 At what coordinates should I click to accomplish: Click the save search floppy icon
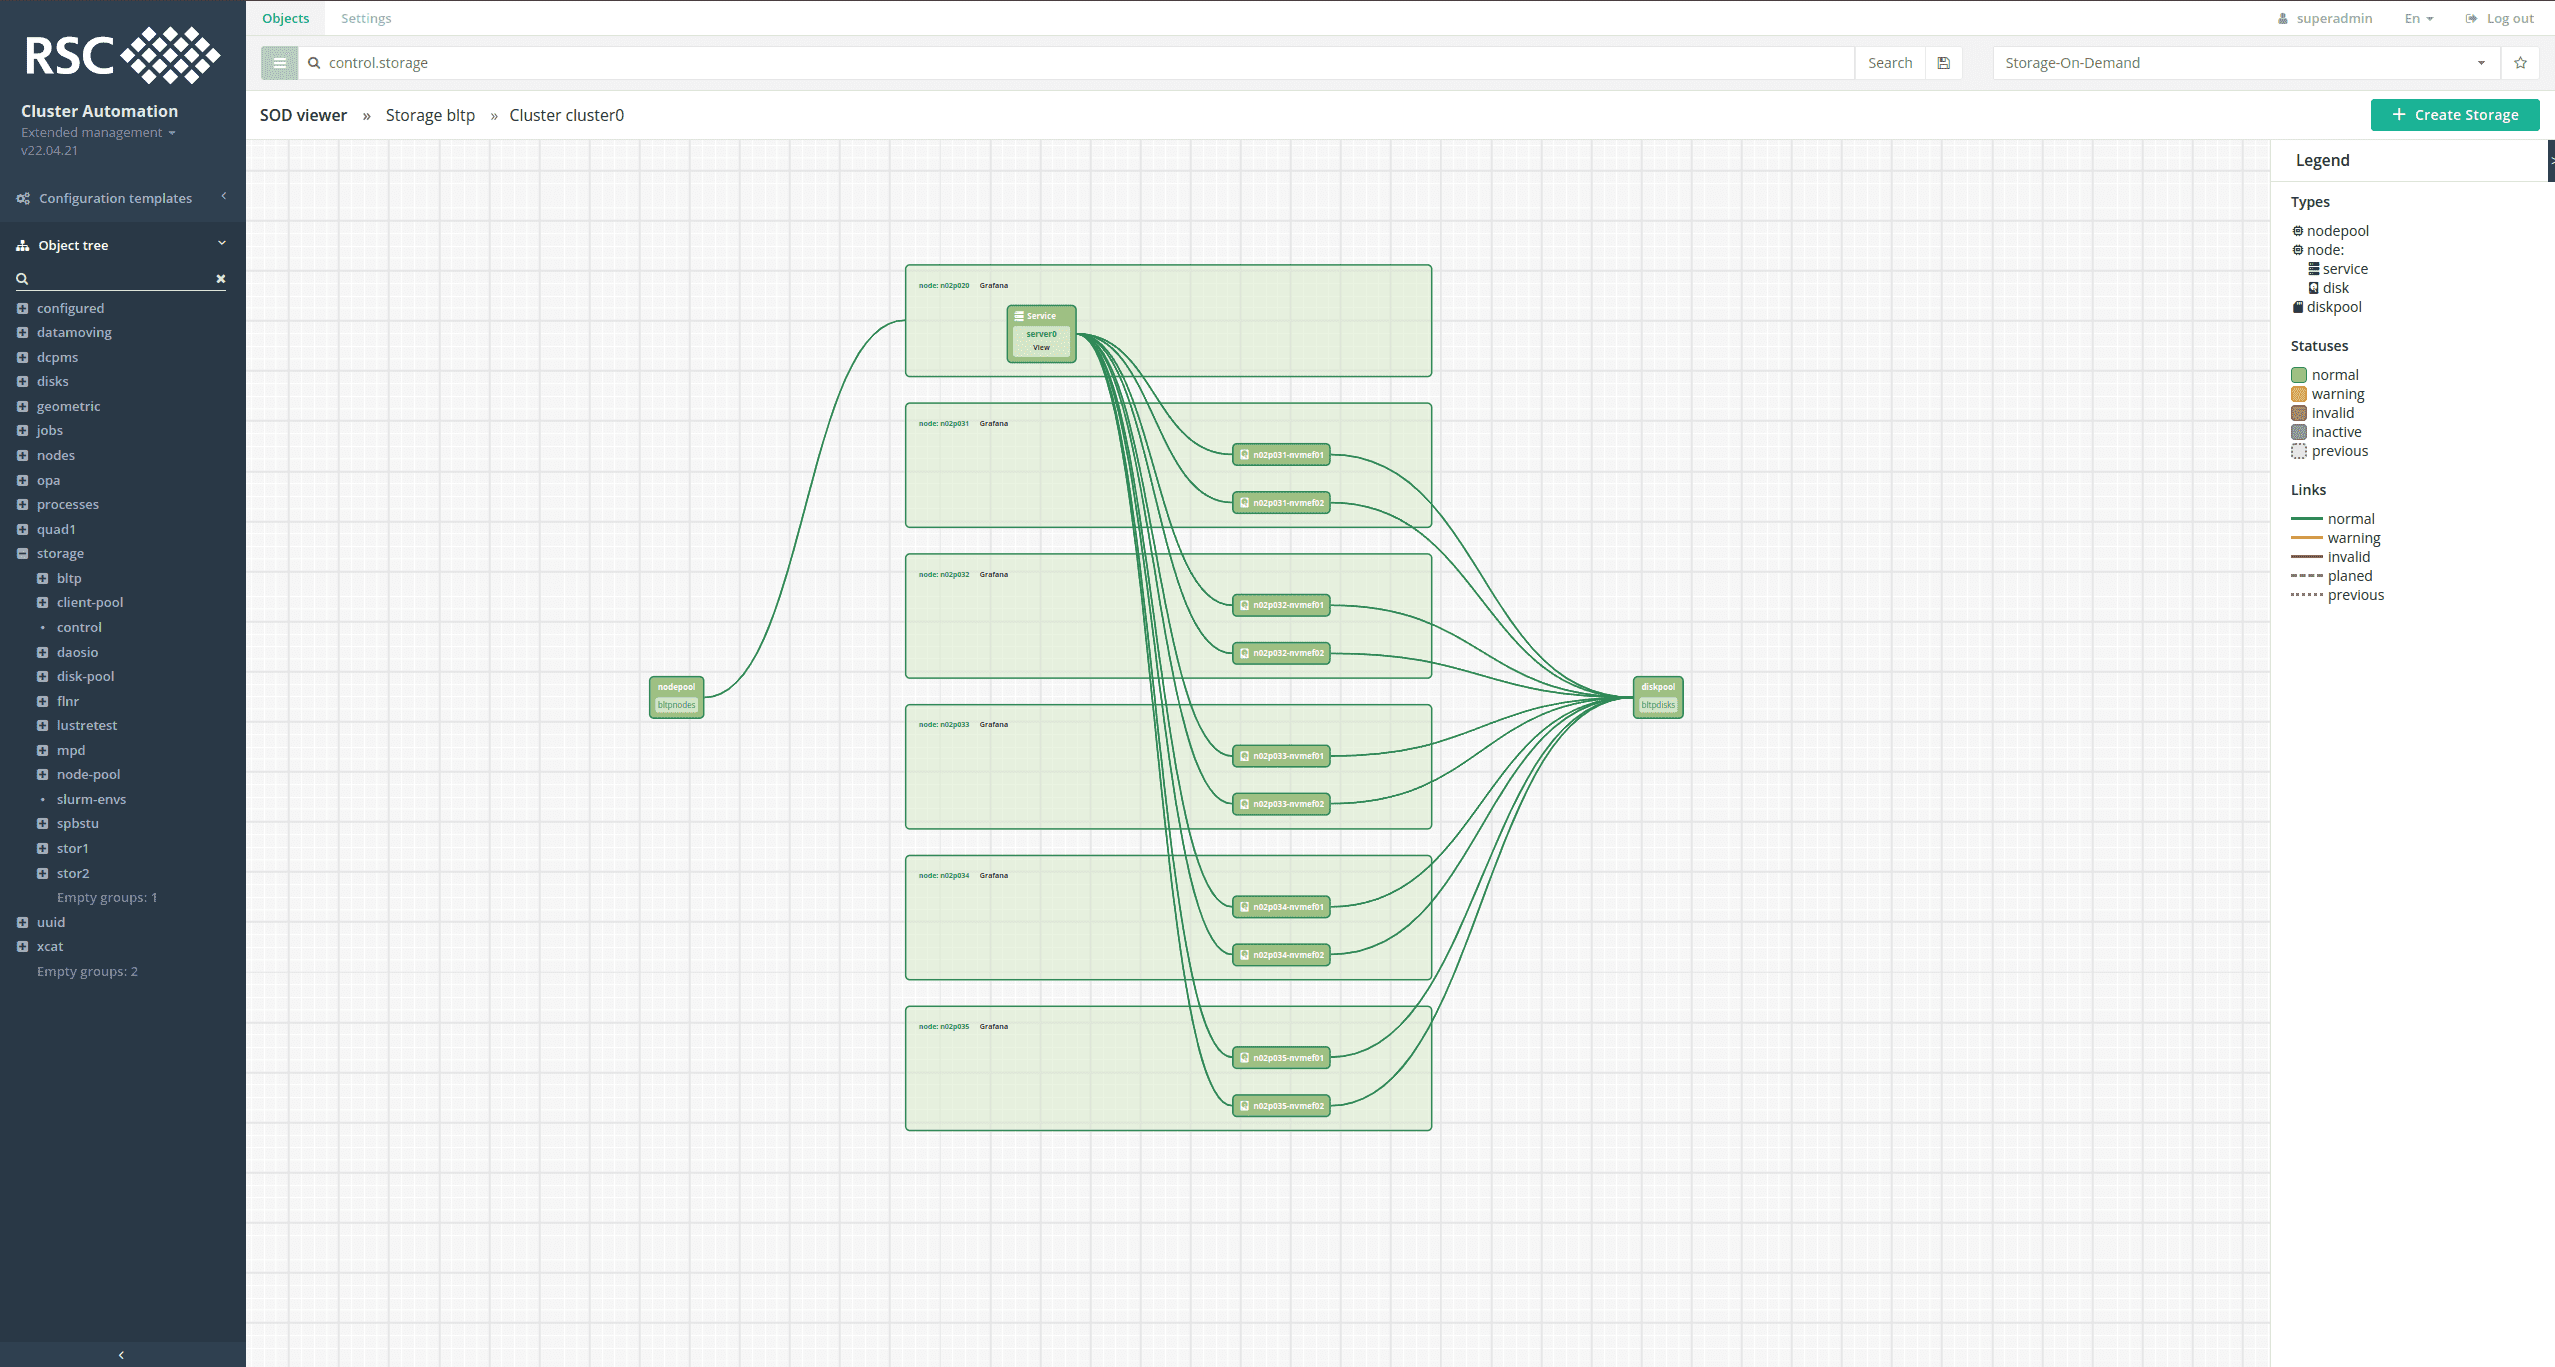(x=1943, y=63)
